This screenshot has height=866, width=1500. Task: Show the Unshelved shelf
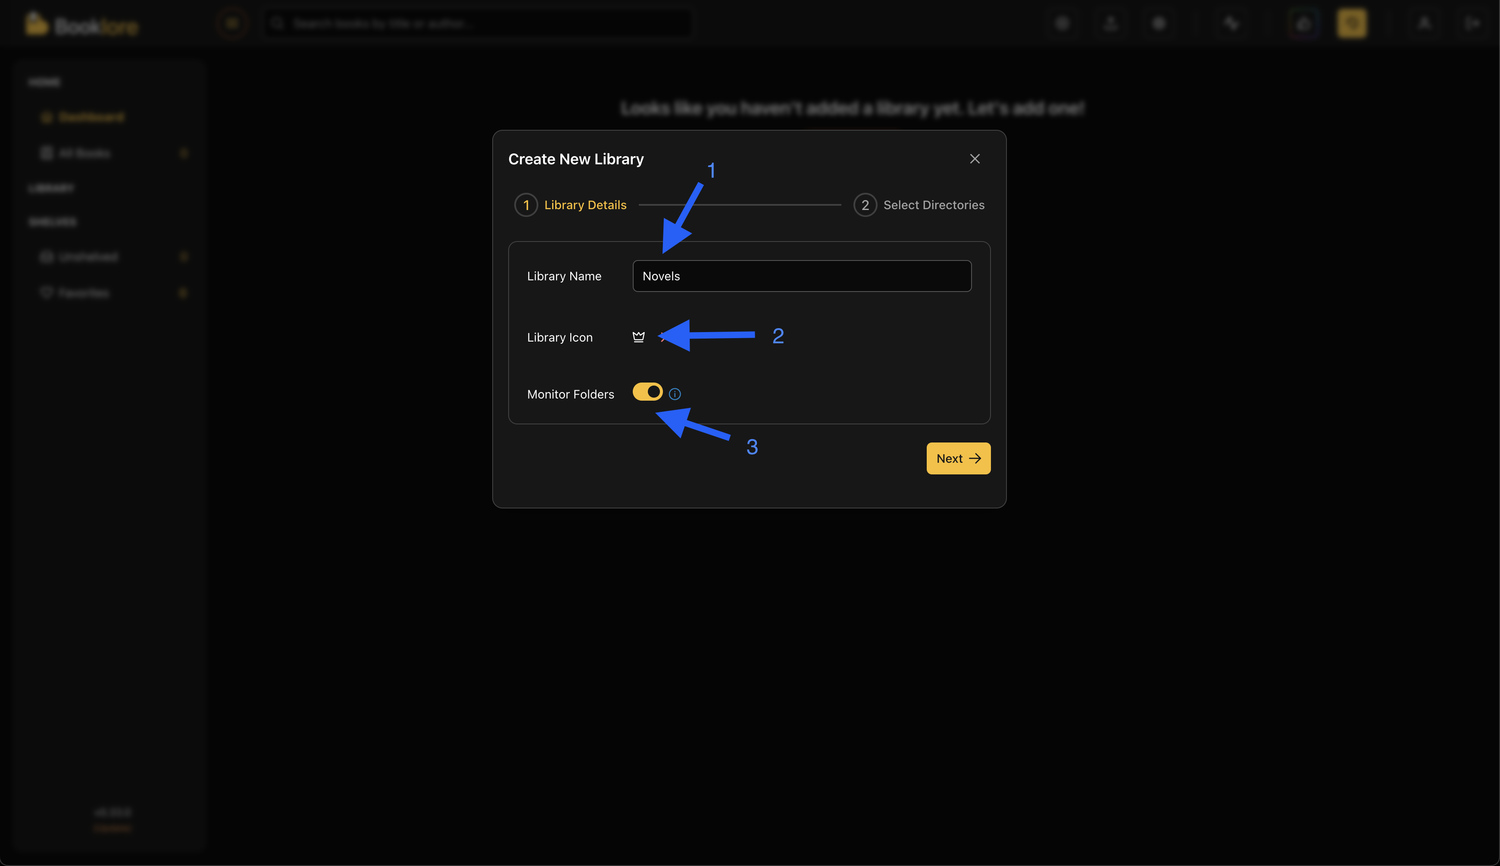tap(87, 257)
